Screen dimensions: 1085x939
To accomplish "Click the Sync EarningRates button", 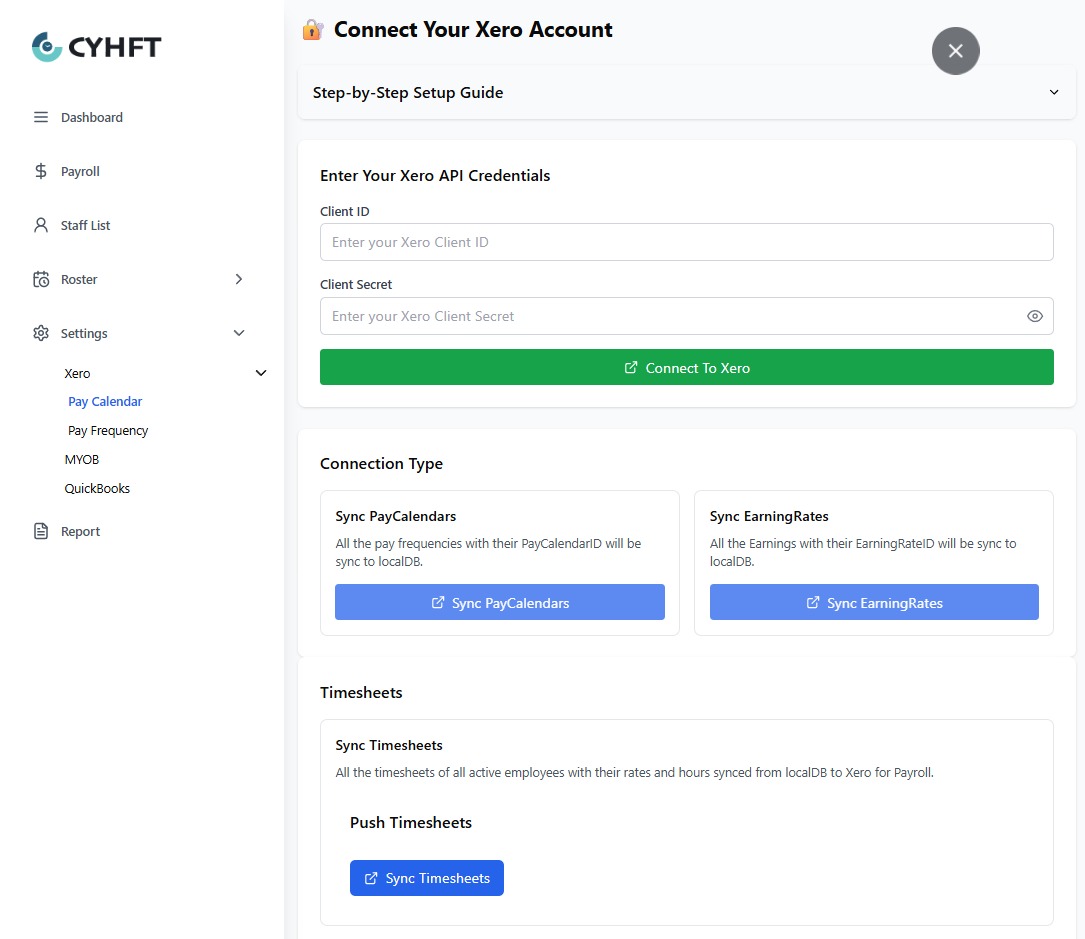I will click(x=873, y=603).
